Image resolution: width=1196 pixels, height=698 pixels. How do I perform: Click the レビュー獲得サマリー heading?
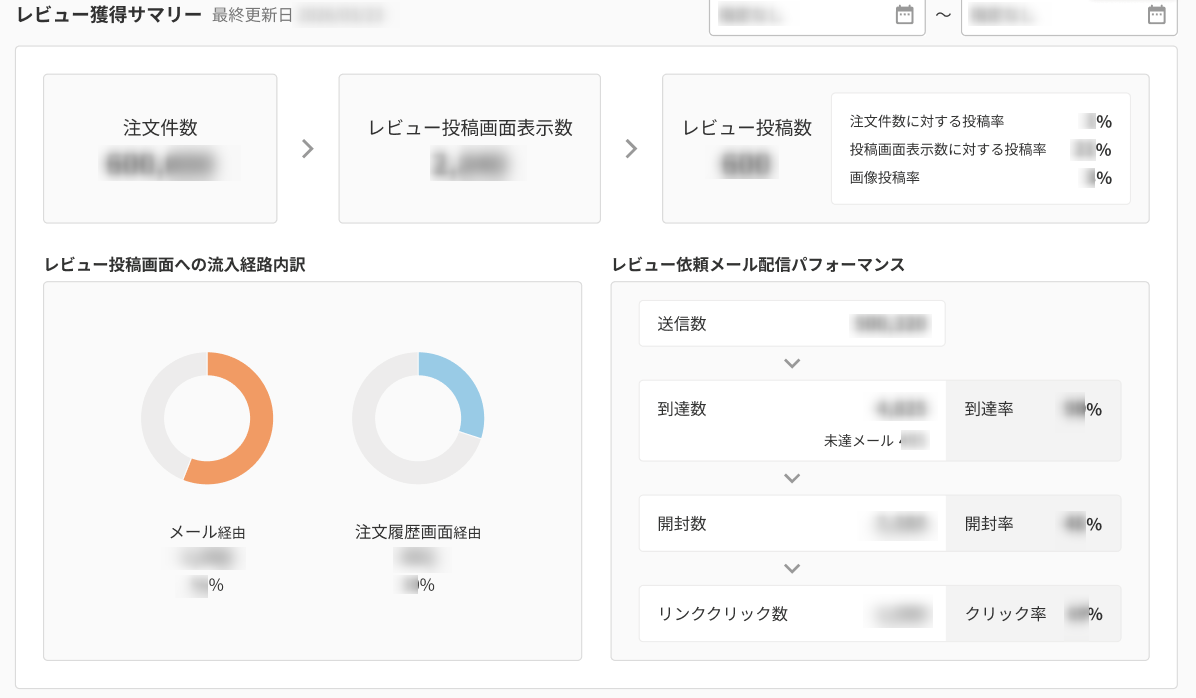109,14
